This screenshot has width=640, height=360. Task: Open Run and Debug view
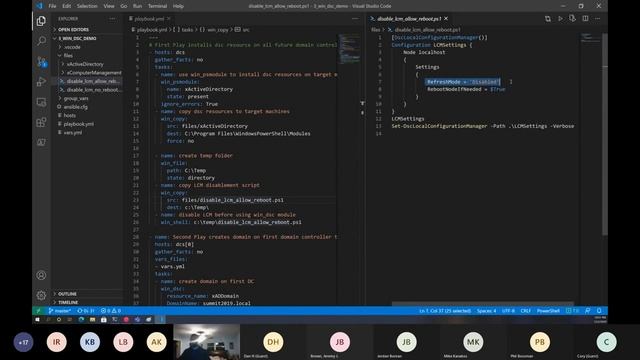(41, 82)
